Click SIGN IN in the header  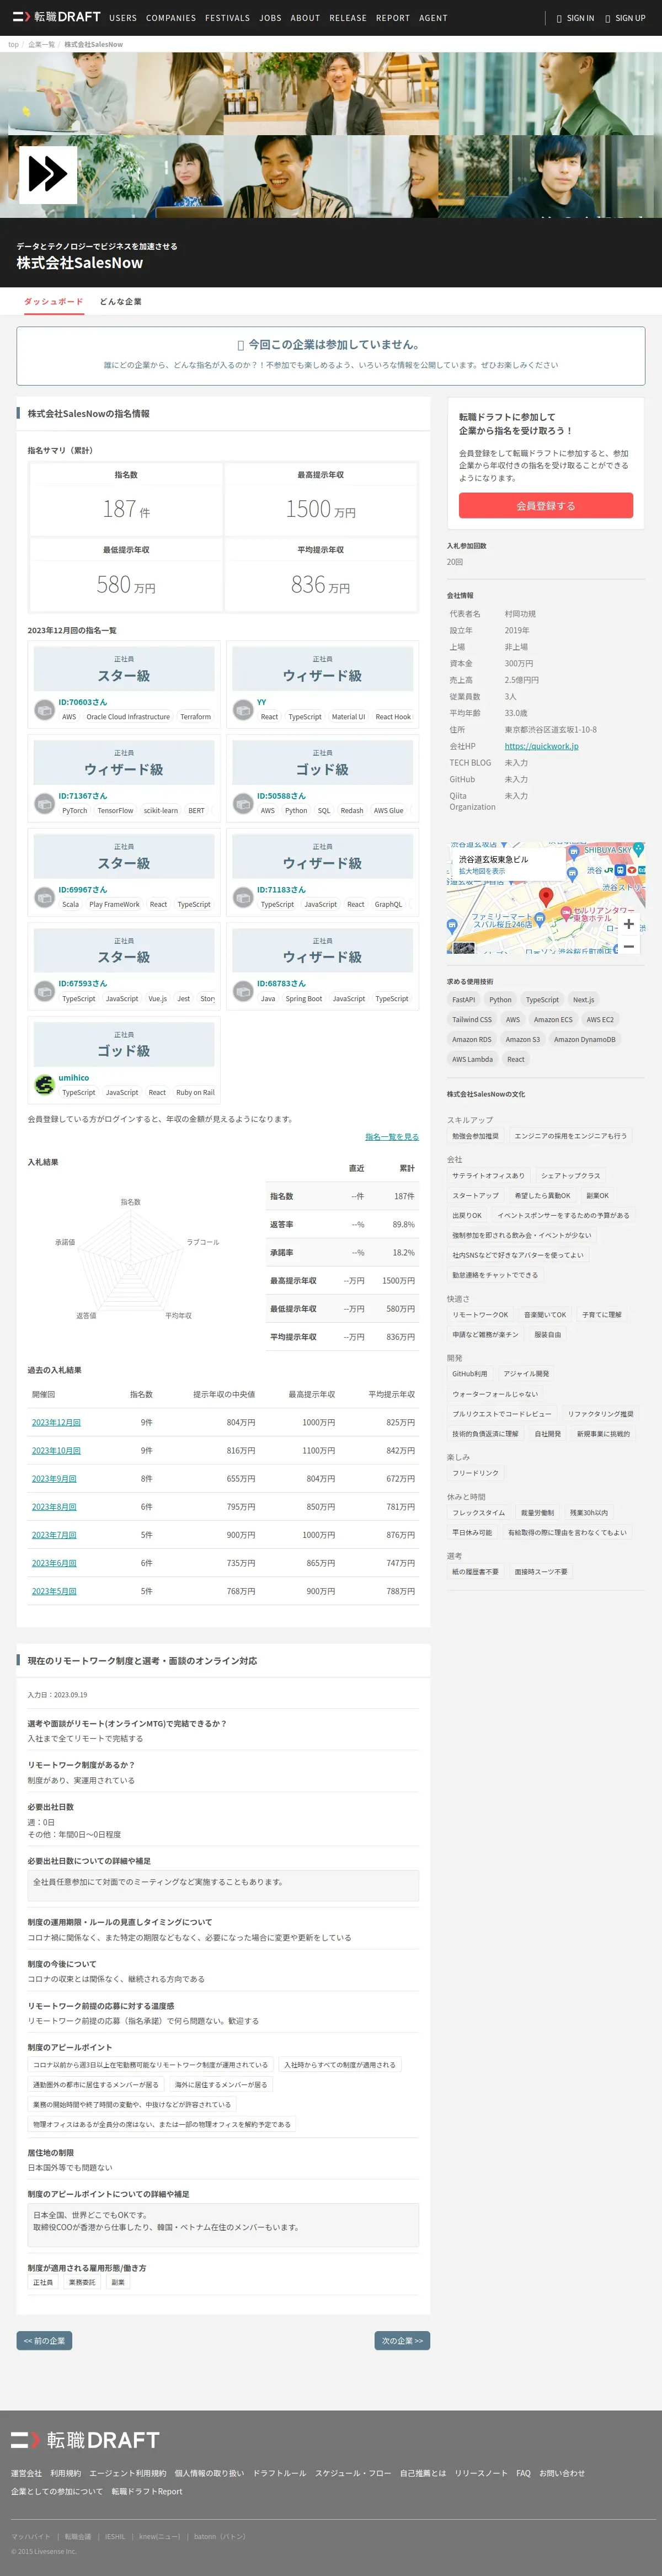click(x=575, y=18)
